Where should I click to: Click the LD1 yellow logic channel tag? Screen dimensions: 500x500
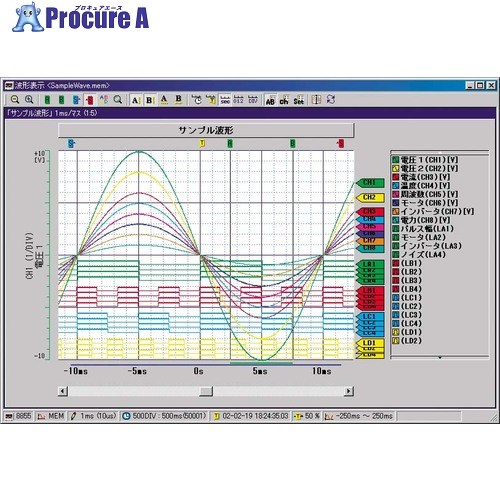tap(370, 343)
